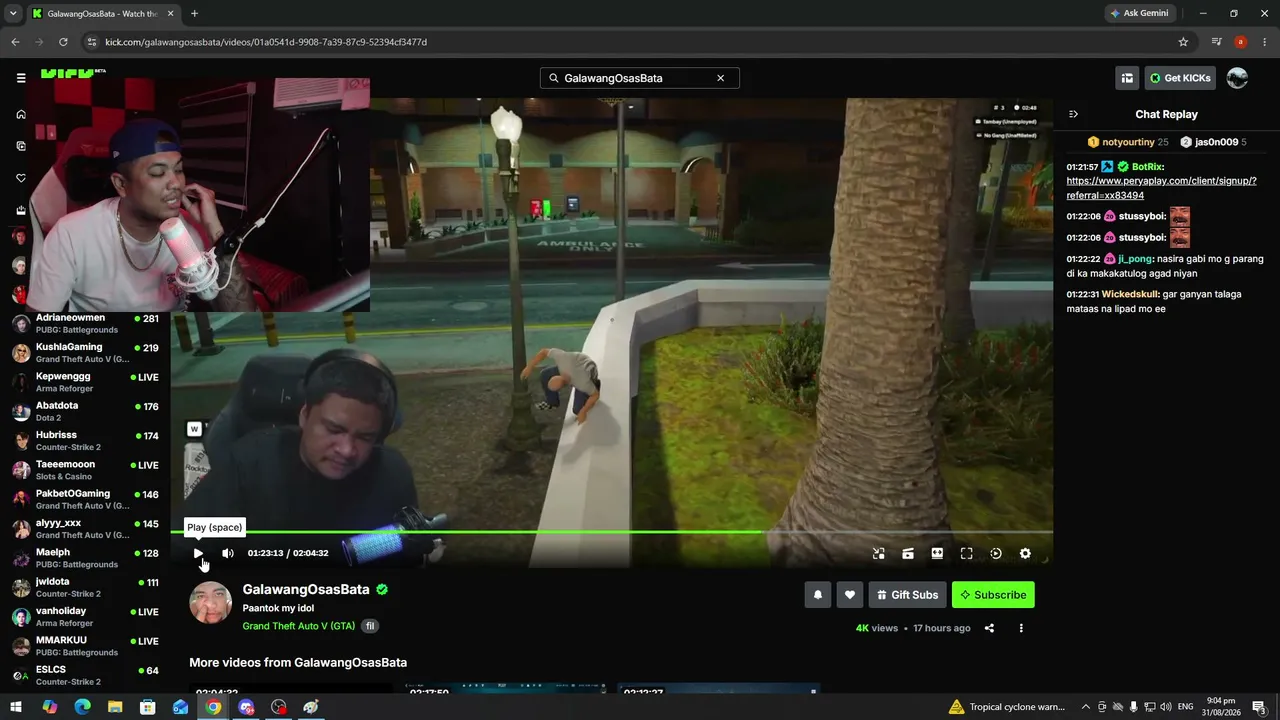
Task: Open Abatdota channel in sidebar
Action: point(85,411)
